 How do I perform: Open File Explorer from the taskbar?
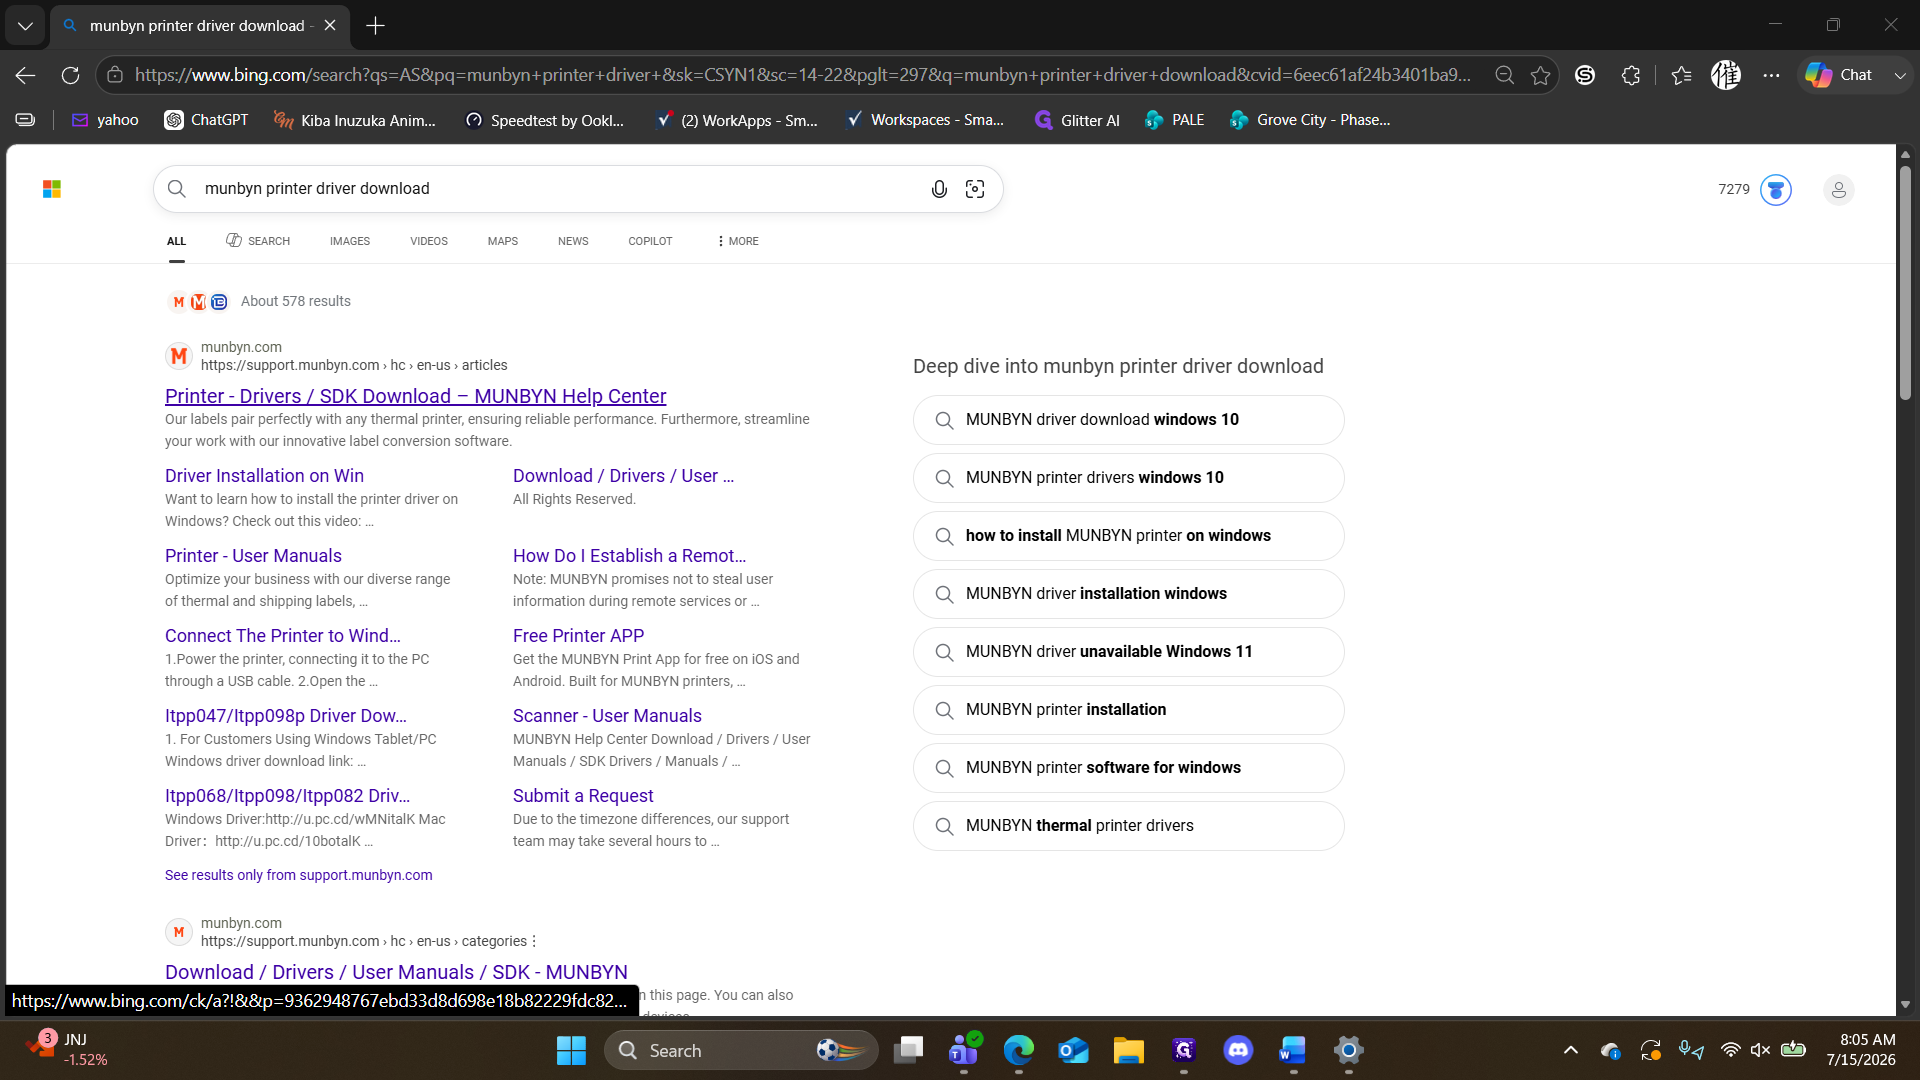click(x=1128, y=1050)
